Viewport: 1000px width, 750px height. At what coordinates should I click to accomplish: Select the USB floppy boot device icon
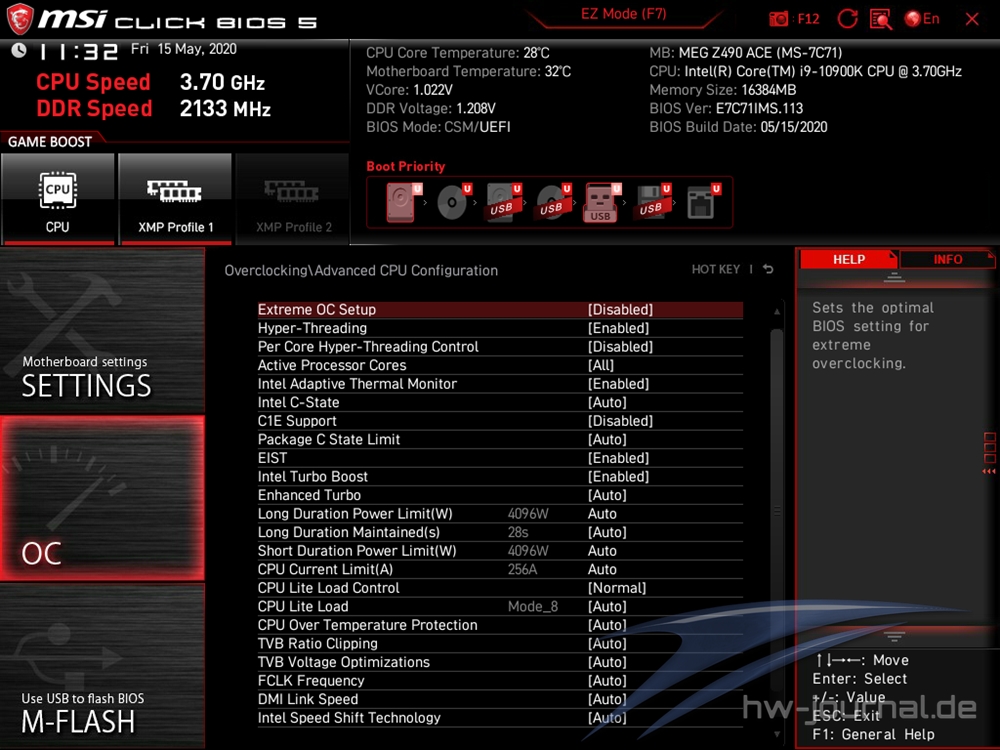click(x=653, y=202)
